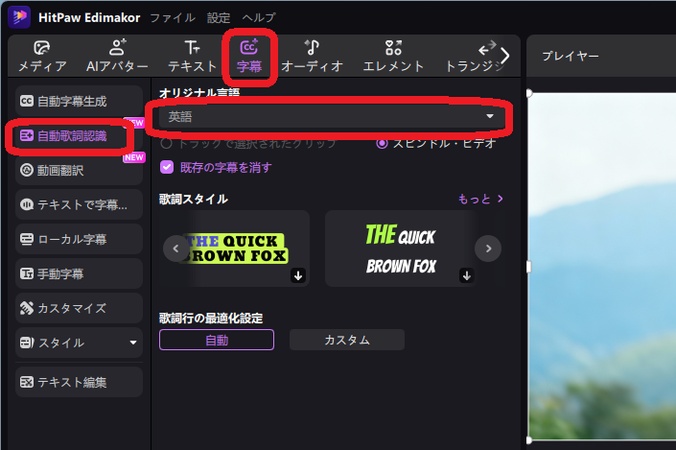Show more toolbar tabs with right chevron

pos(505,55)
